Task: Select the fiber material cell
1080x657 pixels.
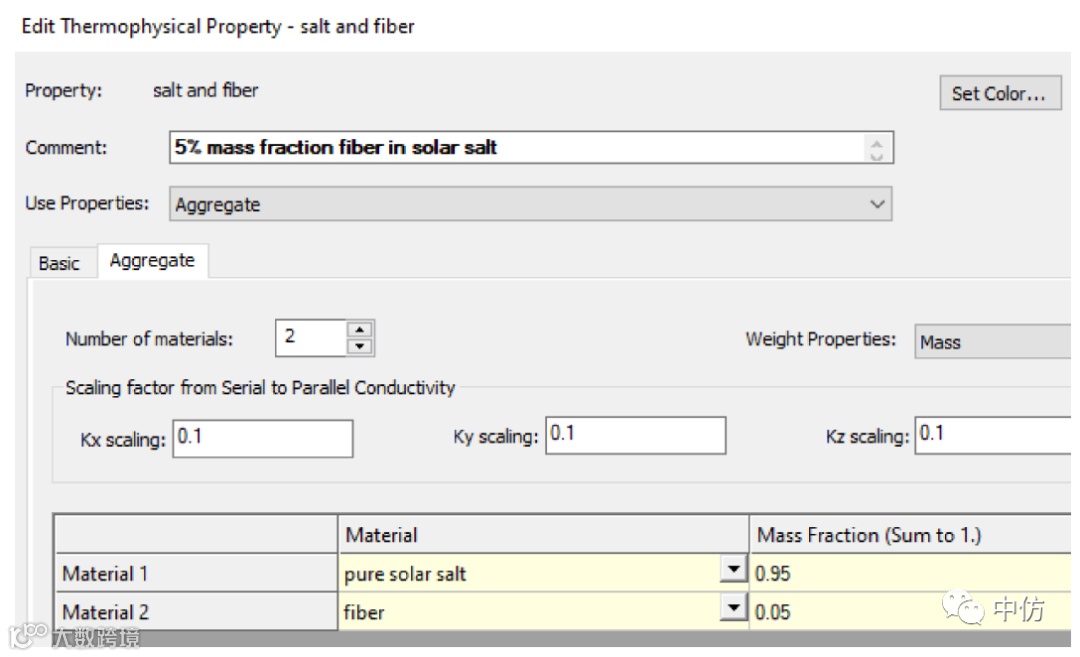Action: (530, 612)
